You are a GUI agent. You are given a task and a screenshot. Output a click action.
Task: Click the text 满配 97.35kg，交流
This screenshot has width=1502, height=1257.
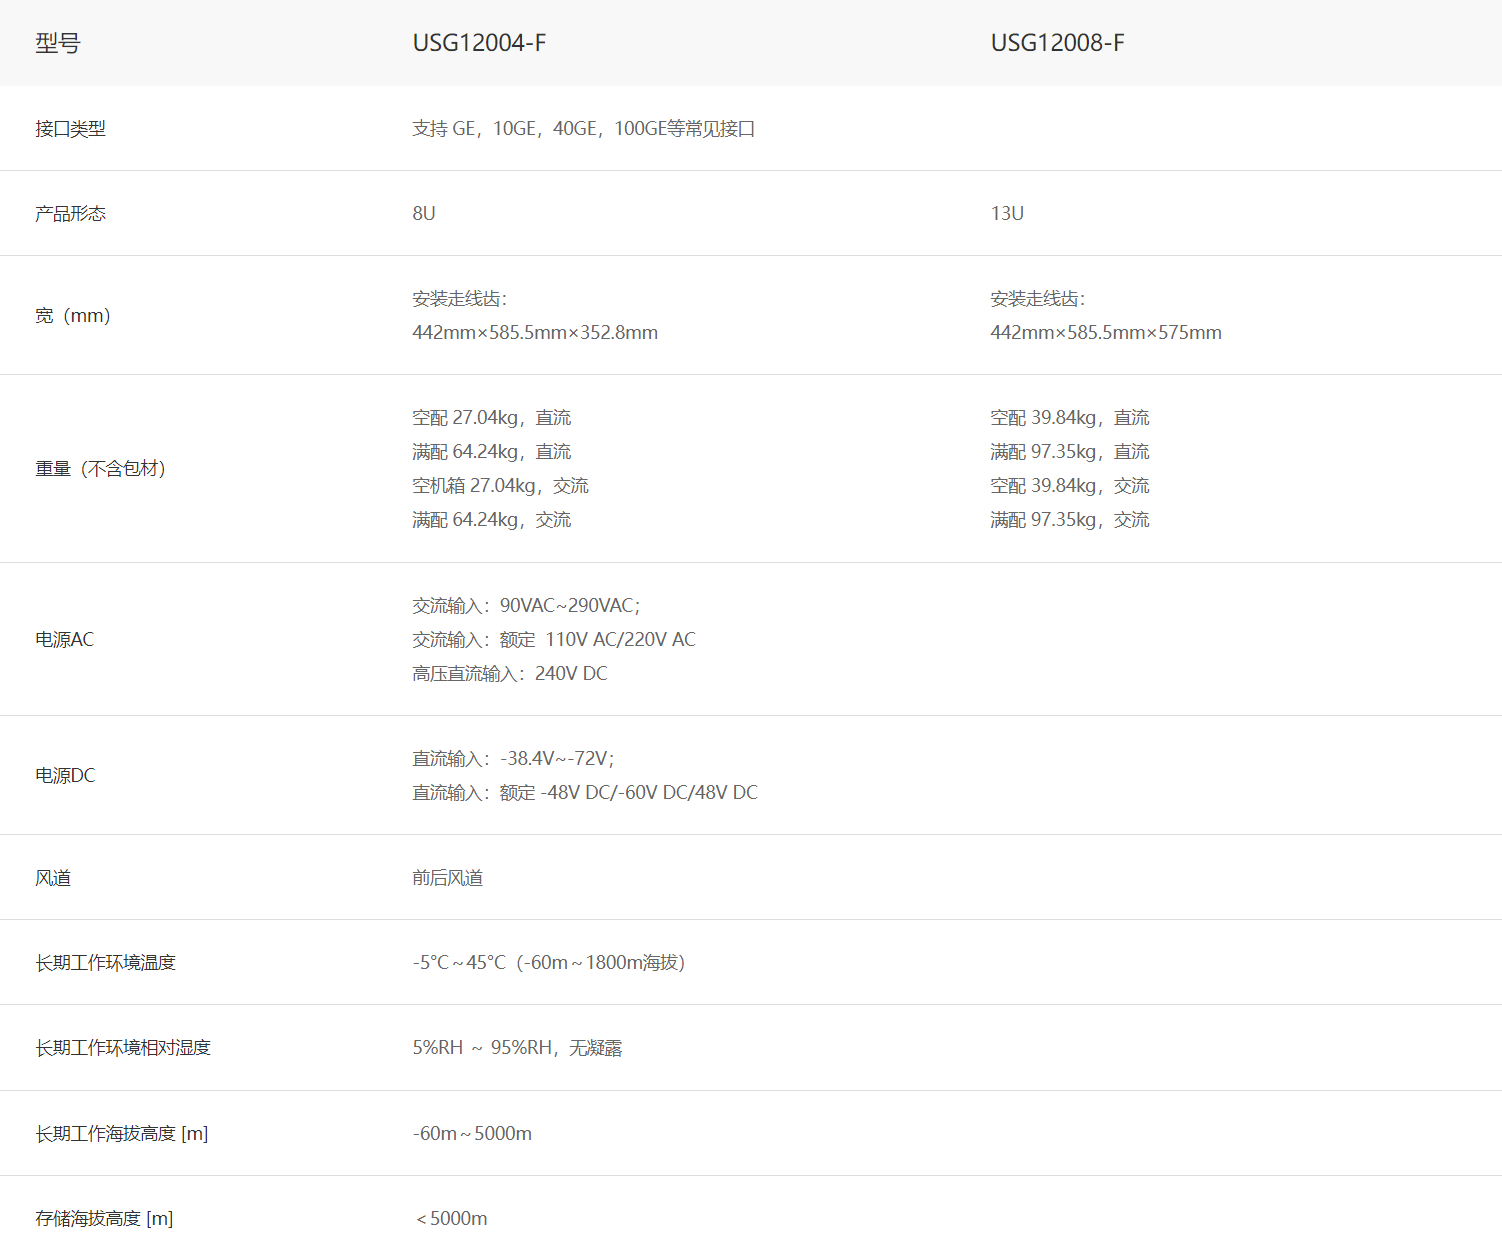pos(1070,520)
